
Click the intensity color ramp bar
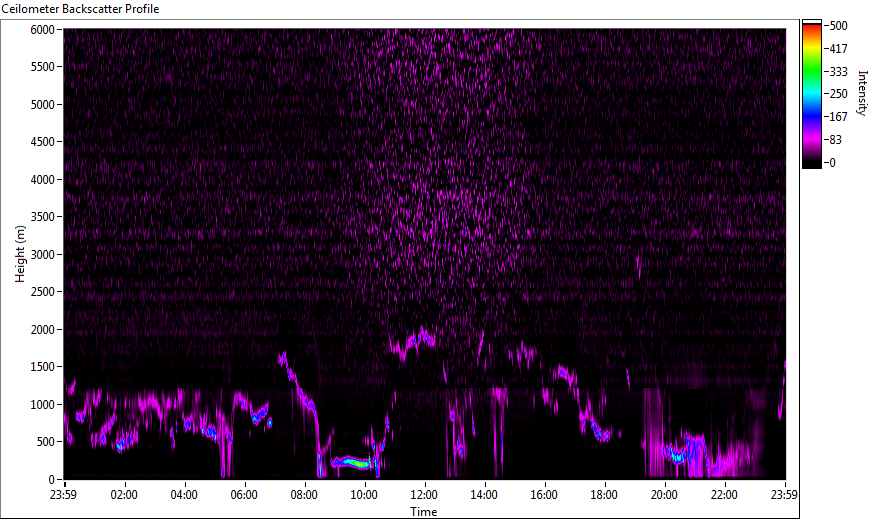coord(811,94)
